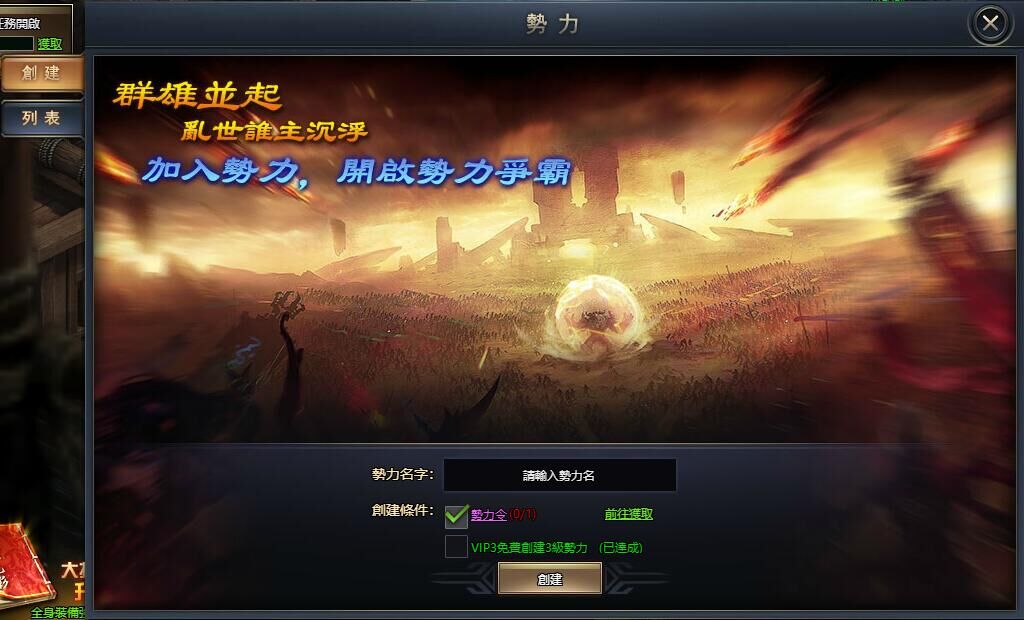Click the red (0/1) token counter
The width and height of the screenshot is (1024, 620).
click(x=522, y=515)
